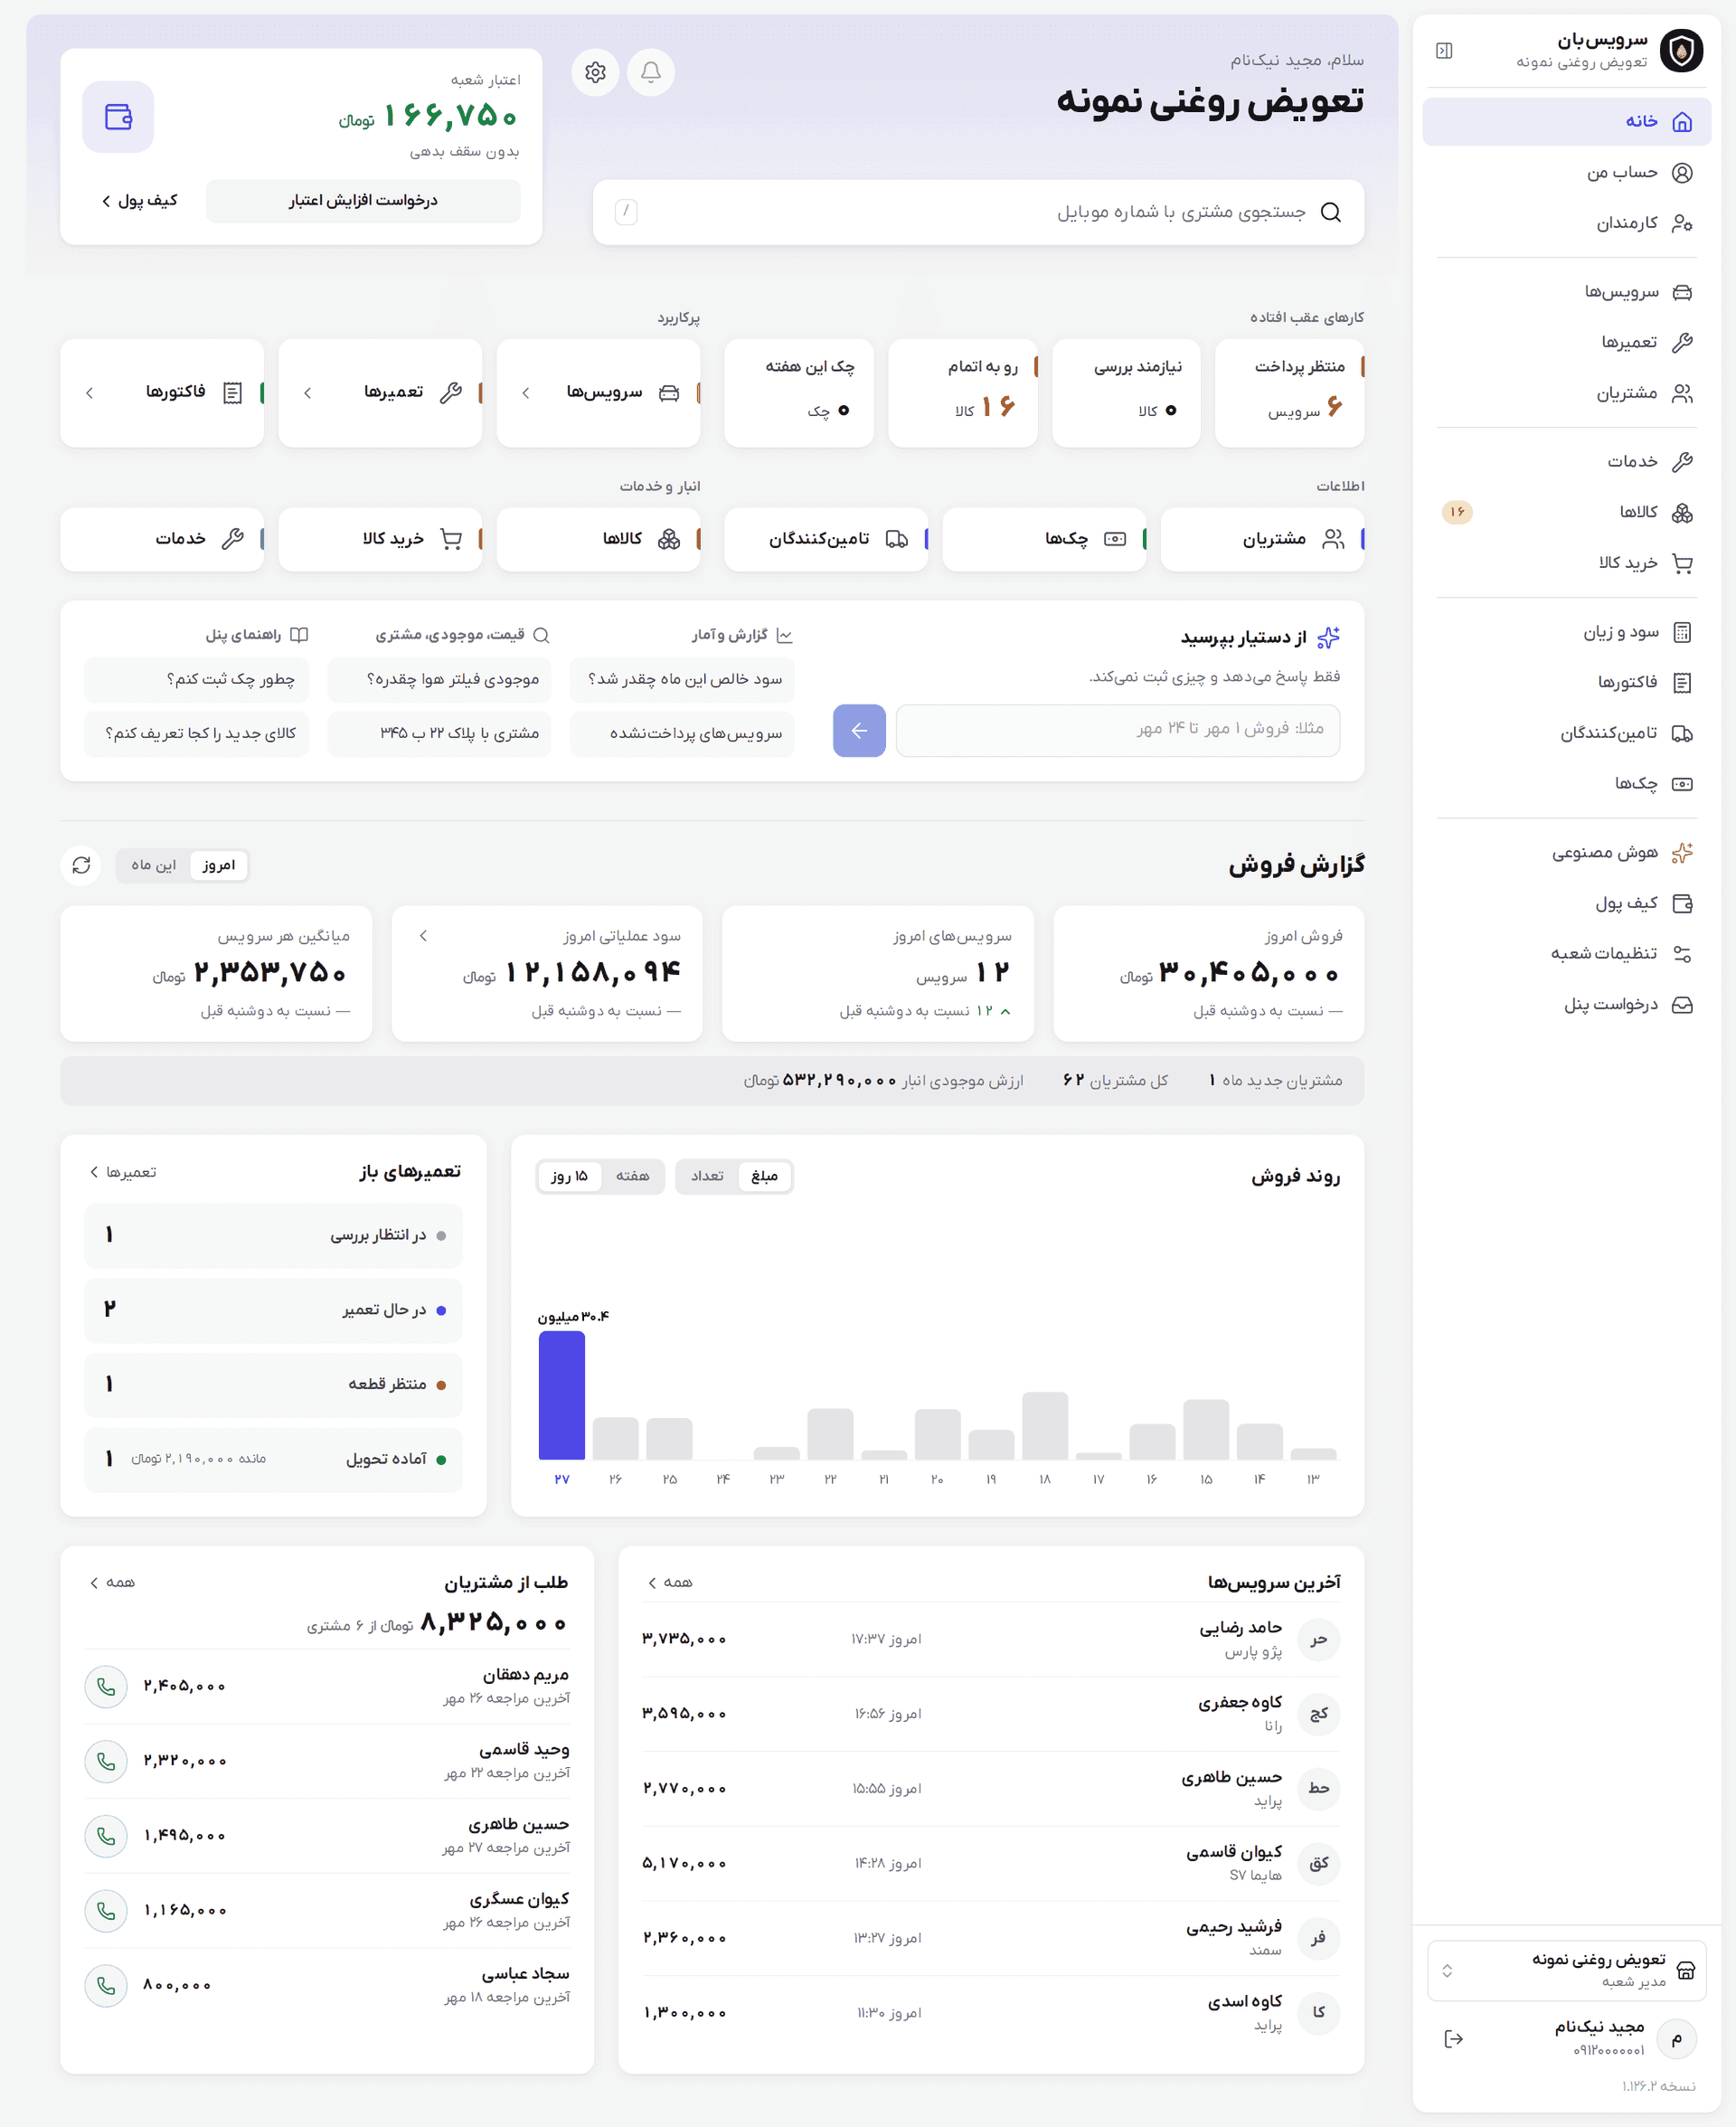Show sales trend by مبلغ
Image resolution: width=1736 pixels, height=2127 pixels.
click(764, 1176)
